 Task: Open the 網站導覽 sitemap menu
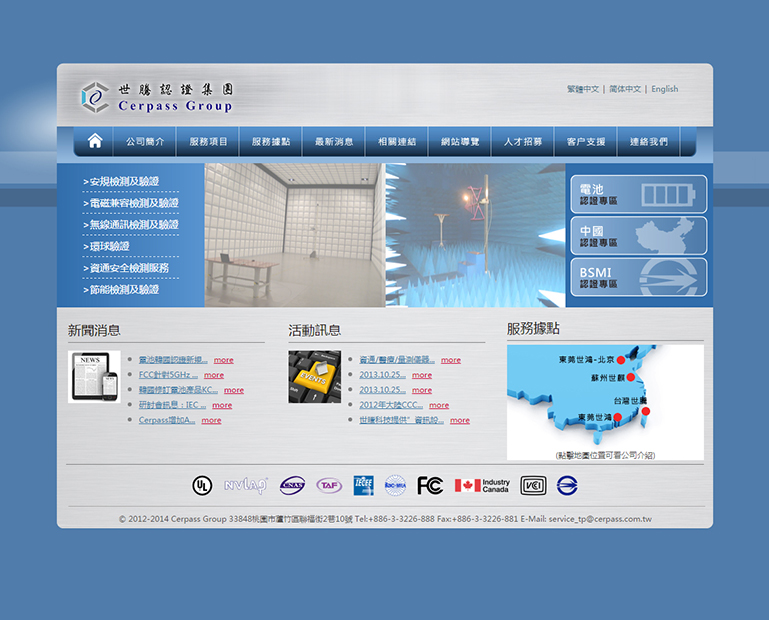pos(460,142)
